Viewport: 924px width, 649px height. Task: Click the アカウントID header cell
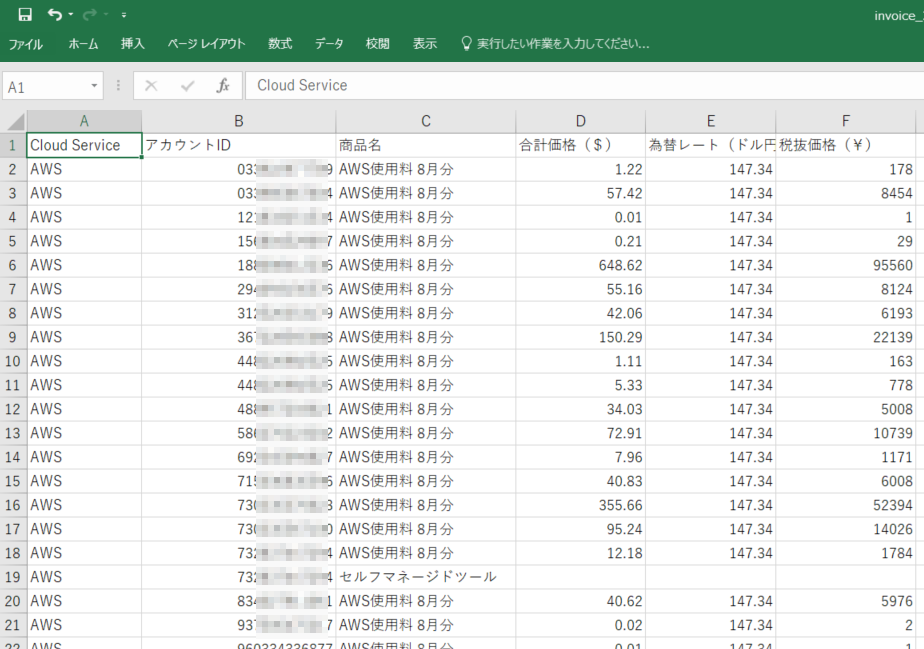click(x=239, y=145)
